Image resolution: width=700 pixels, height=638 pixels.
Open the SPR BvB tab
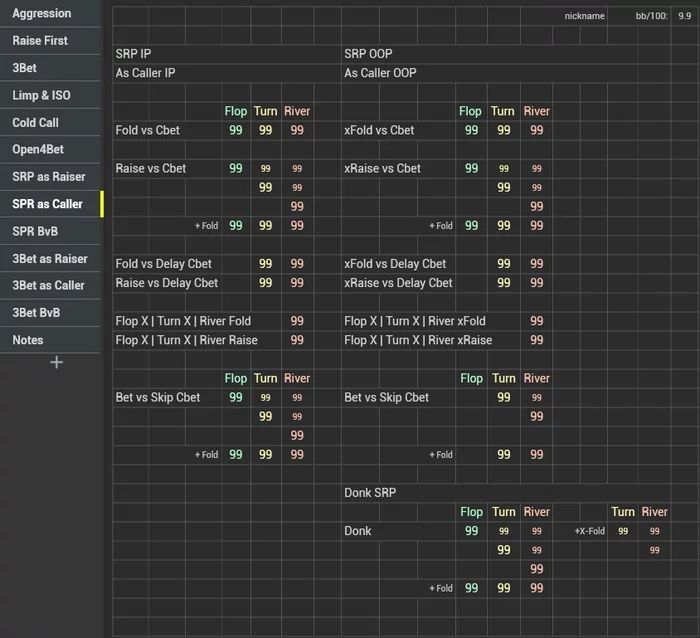pyautogui.click(x=36, y=231)
